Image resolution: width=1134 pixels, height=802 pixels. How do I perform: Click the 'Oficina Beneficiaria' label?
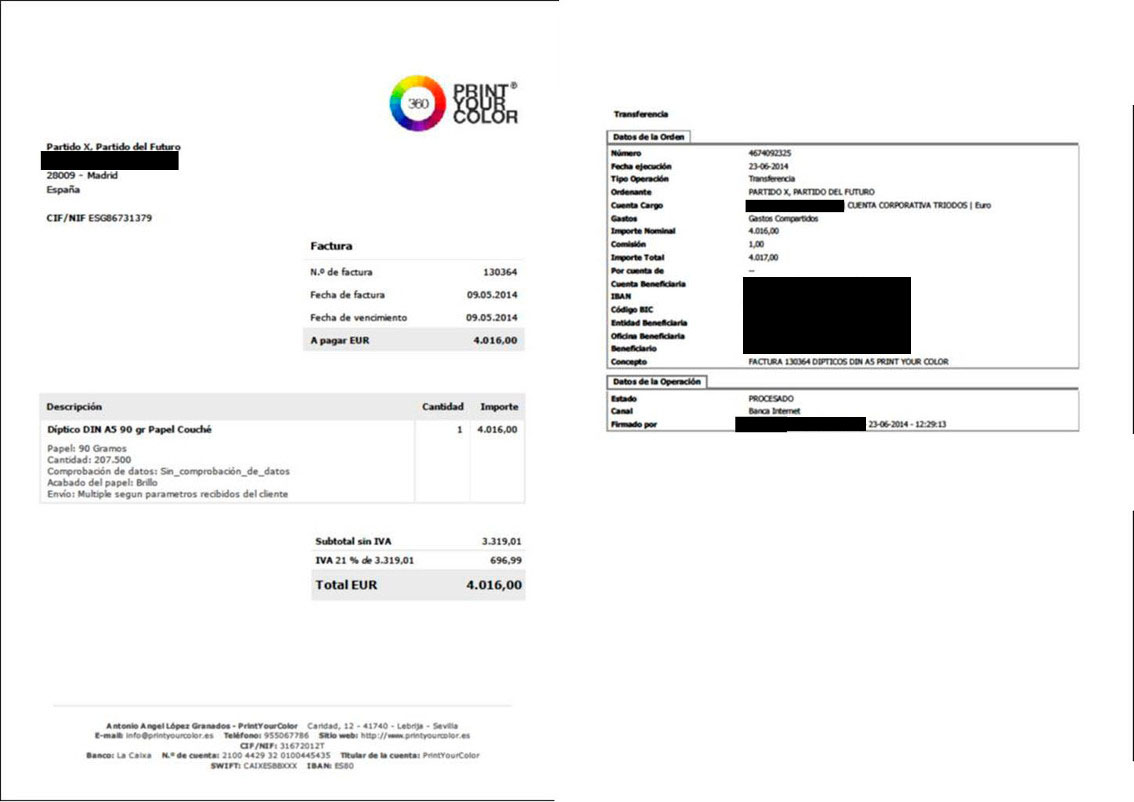647,336
